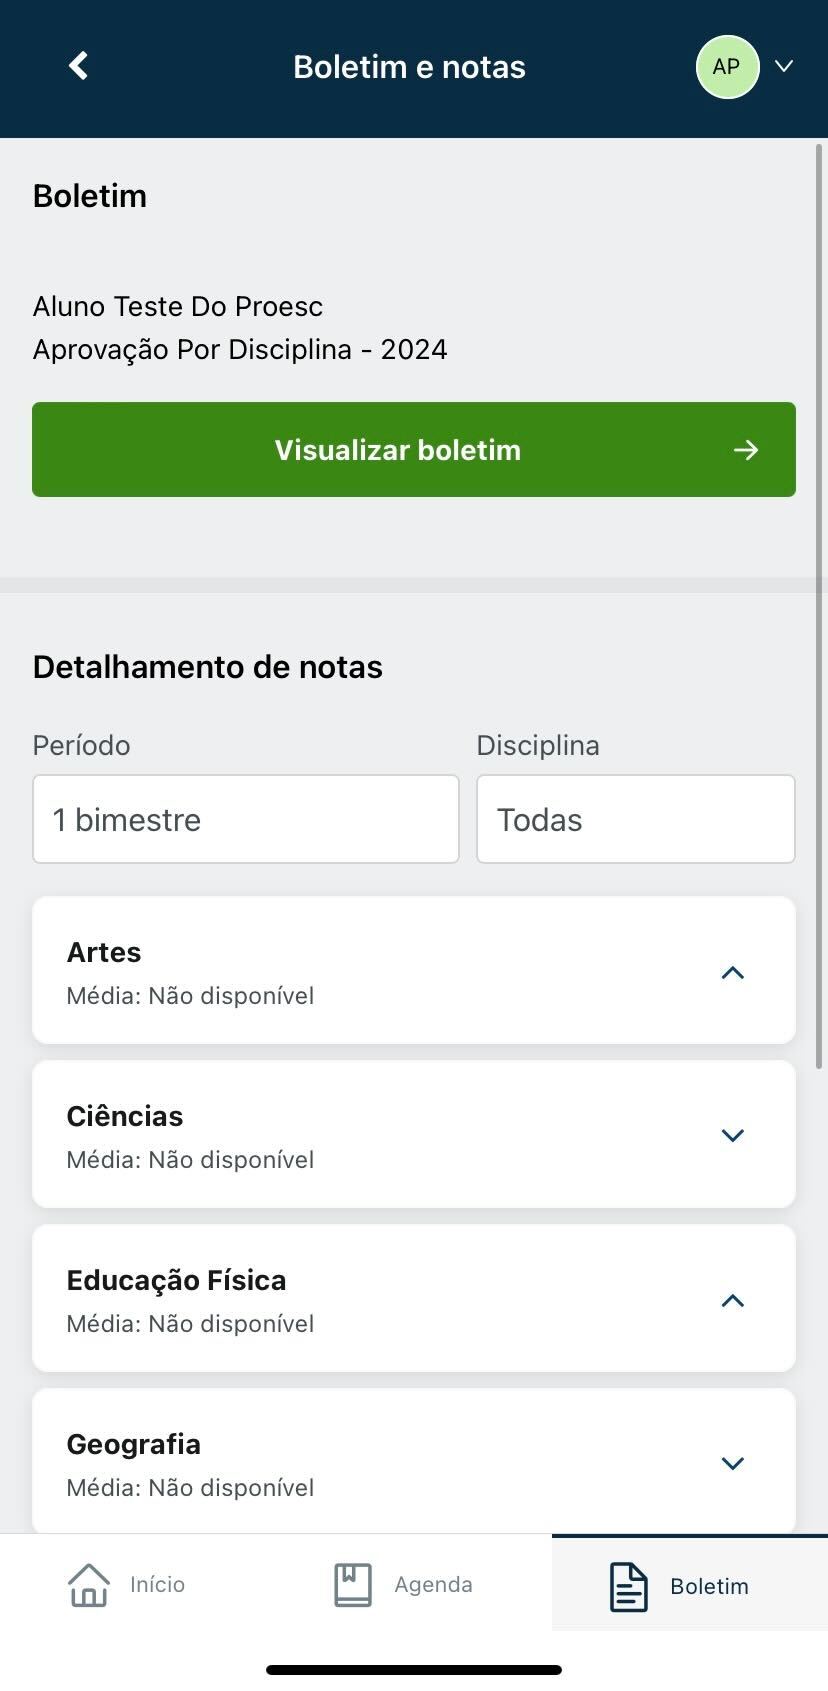Open the AP profile avatar
Image resolution: width=828 pixels, height=1691 pixels.
coord(727,67)
